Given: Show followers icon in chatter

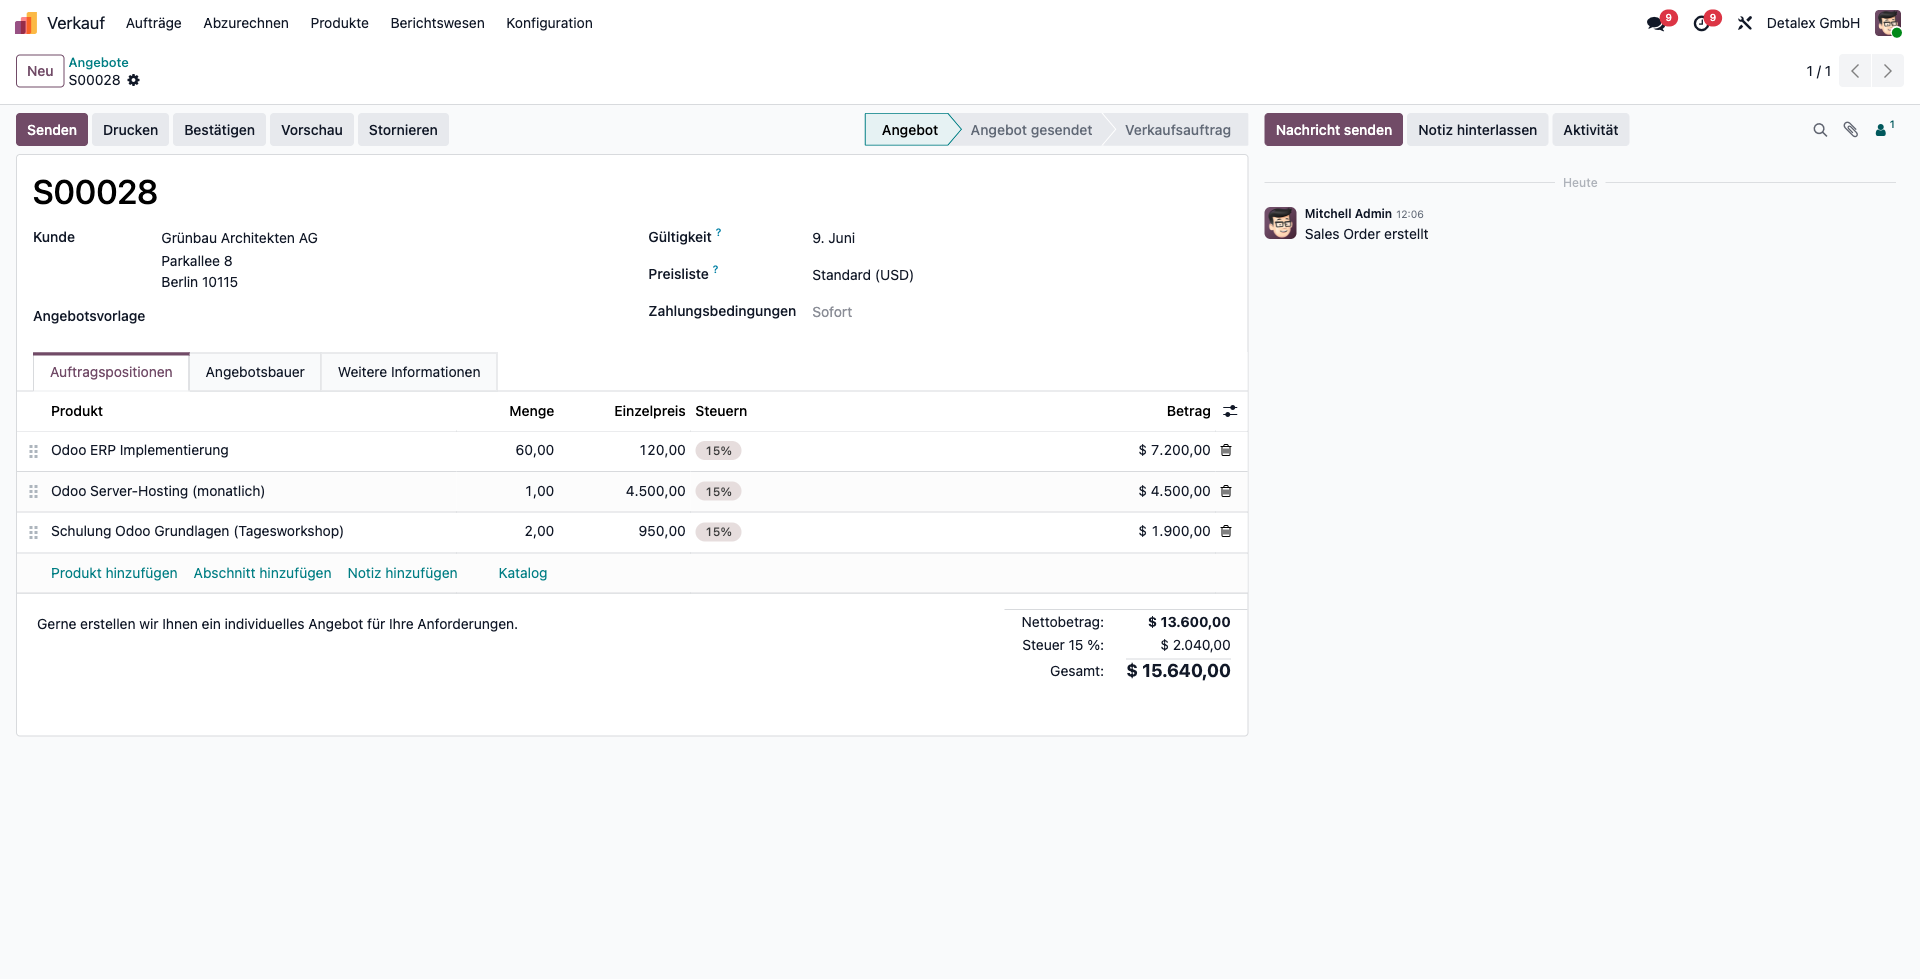Looking at the screenshot, I should point(1884,129).
